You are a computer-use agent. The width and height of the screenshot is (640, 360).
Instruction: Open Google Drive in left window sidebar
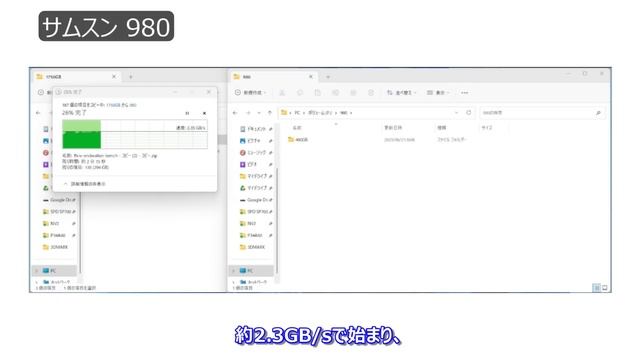point(60,200)
